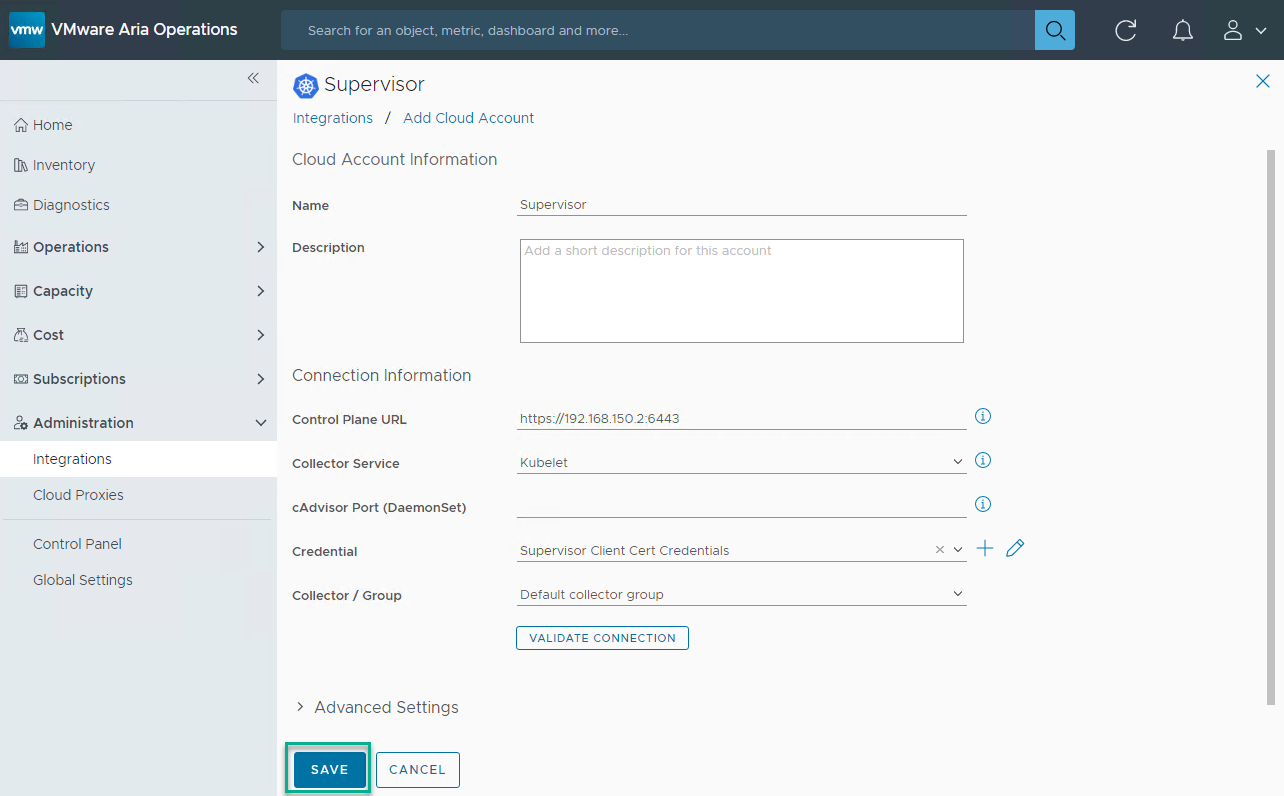The width and height of the screenshot is (1284, 796).
Task: Collapse the left navigation sidebar
Action: pyautogui.click(x=253, y=78)
